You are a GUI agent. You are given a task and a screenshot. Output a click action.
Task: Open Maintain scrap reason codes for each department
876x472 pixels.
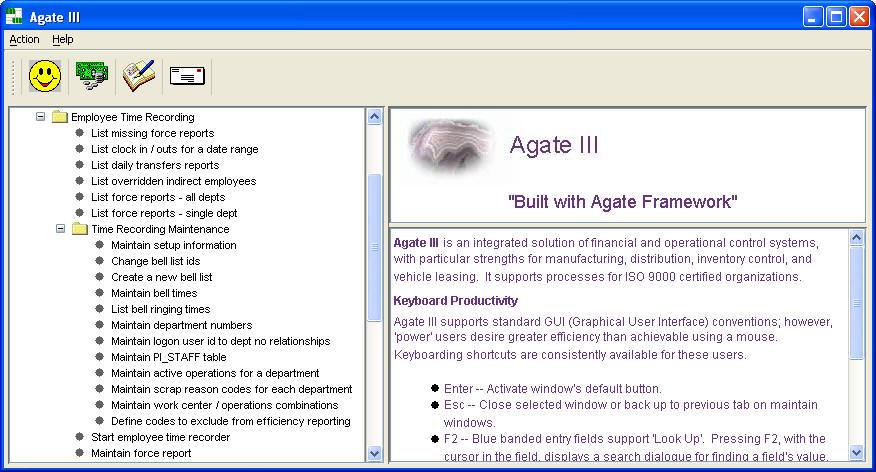pos(231,389)
